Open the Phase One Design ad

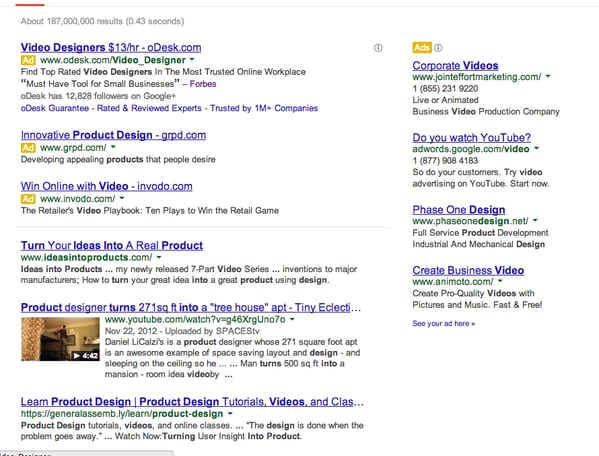pyautogui.click(x=459, y=210)
